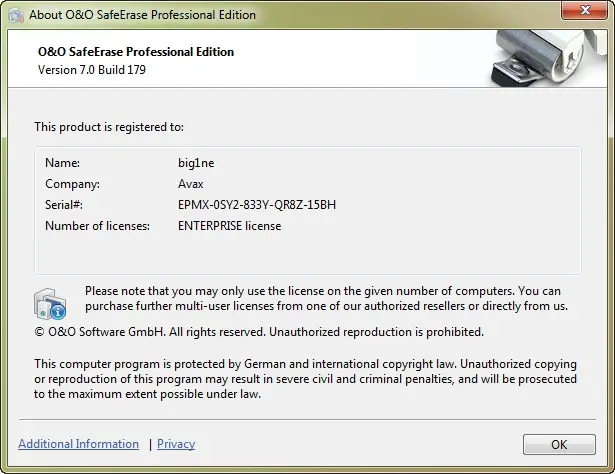Click the Version 7.0 Build 179 text

point(92,70)
